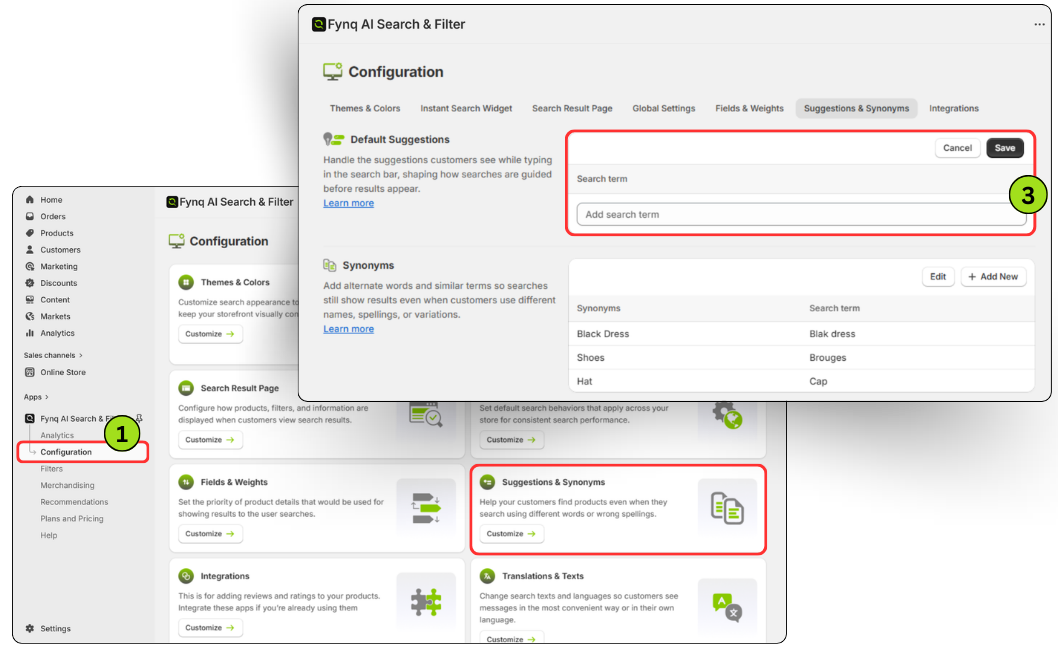1058x648 pixels.
Task: Open Analytics under Fynq AI Search
Action: point(57,435)
